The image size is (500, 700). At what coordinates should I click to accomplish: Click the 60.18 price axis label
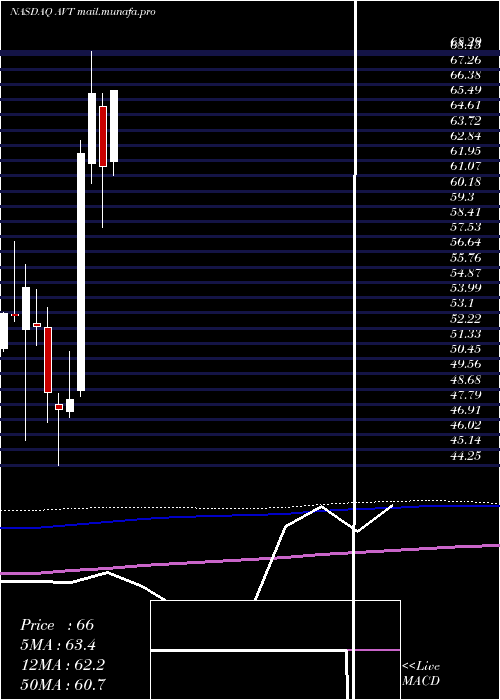(466, 181)
